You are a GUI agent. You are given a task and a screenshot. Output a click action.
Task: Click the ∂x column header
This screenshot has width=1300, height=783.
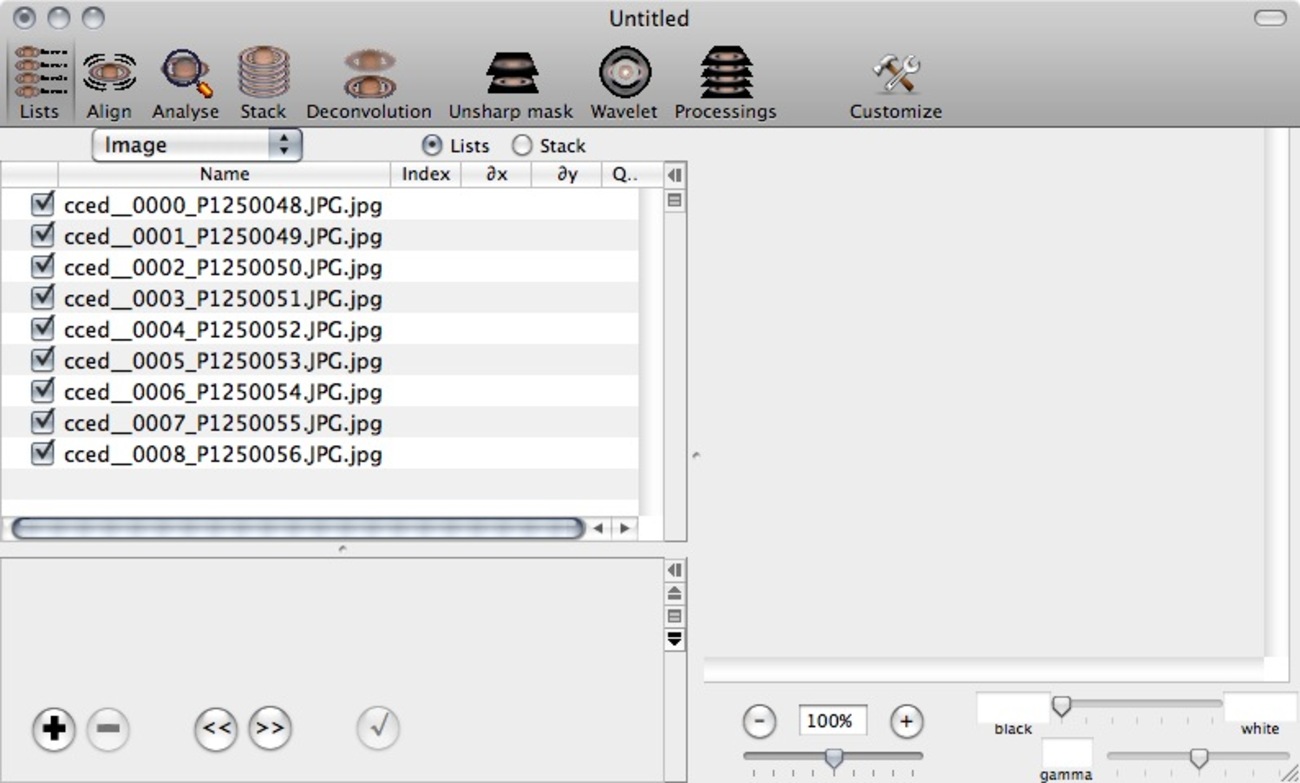click(497, 174)
